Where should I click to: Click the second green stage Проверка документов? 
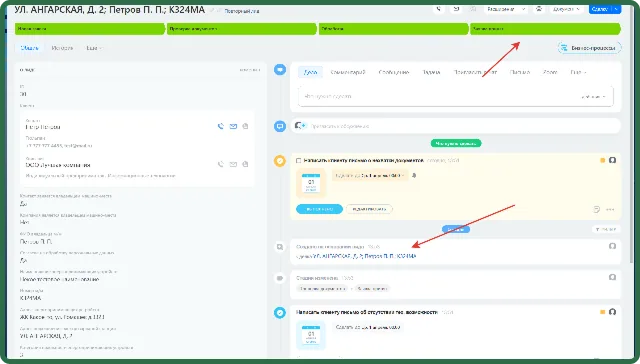point(242,29)
